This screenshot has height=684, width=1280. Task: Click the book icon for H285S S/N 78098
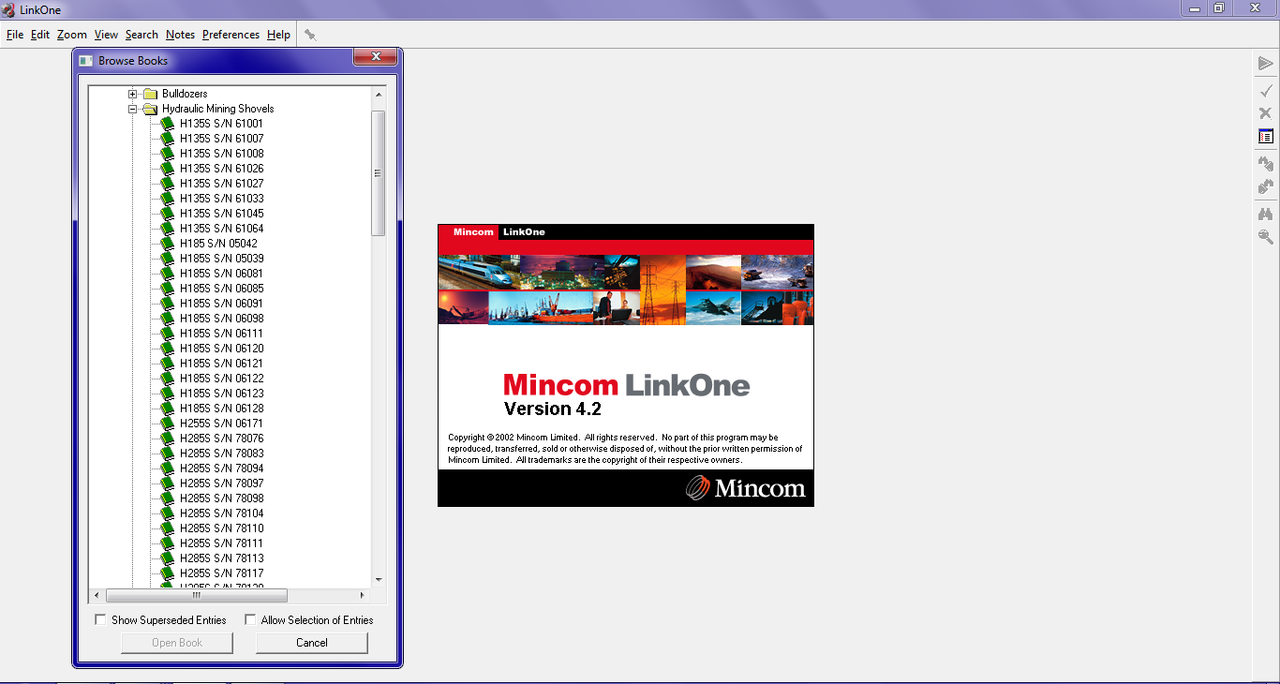pyautogui.click(x=167, y=499)
